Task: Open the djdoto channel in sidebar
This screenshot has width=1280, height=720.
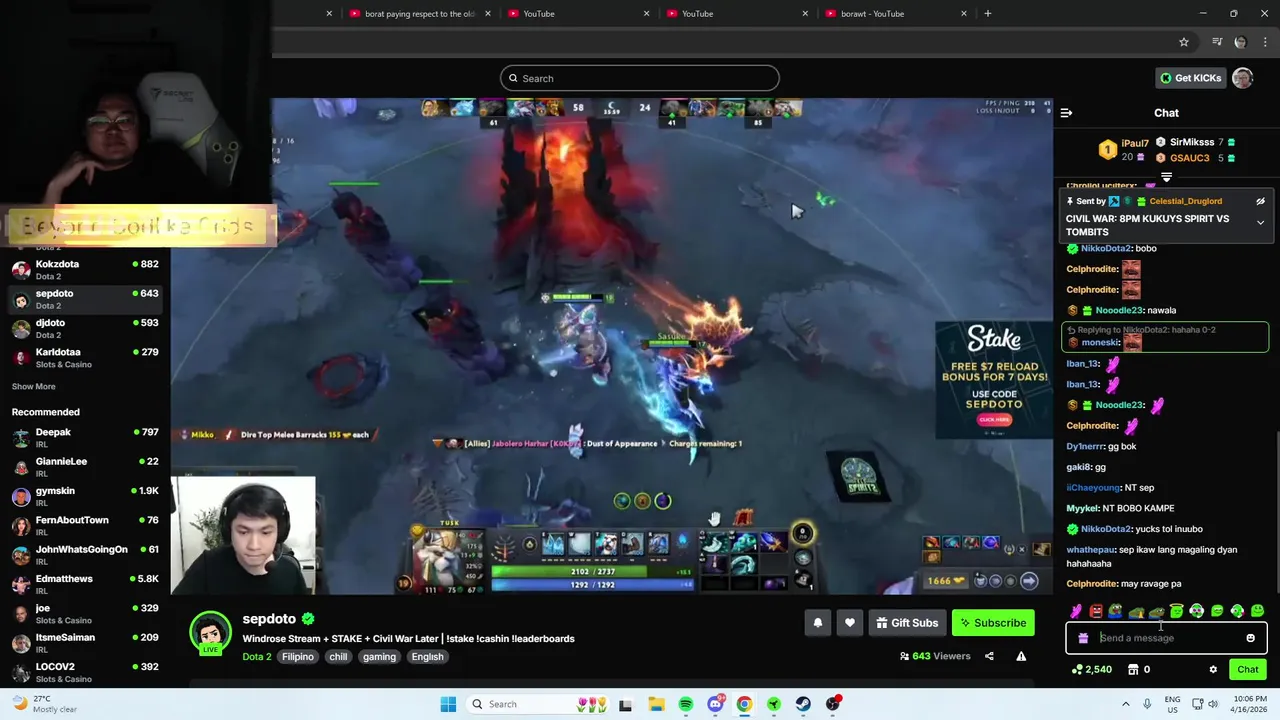Action: [85, 328]
